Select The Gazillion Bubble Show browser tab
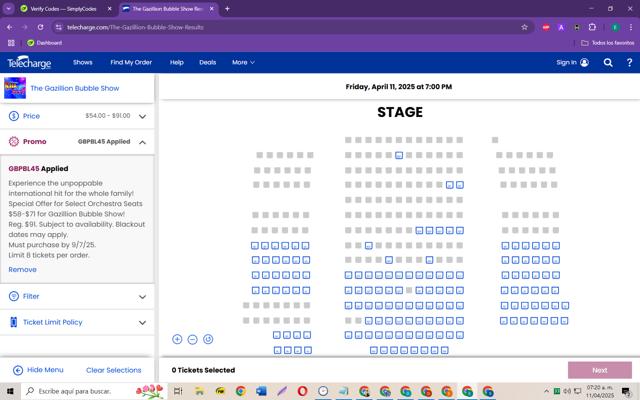The width and height of the screenshot is (640, 400). coord(169,9)
